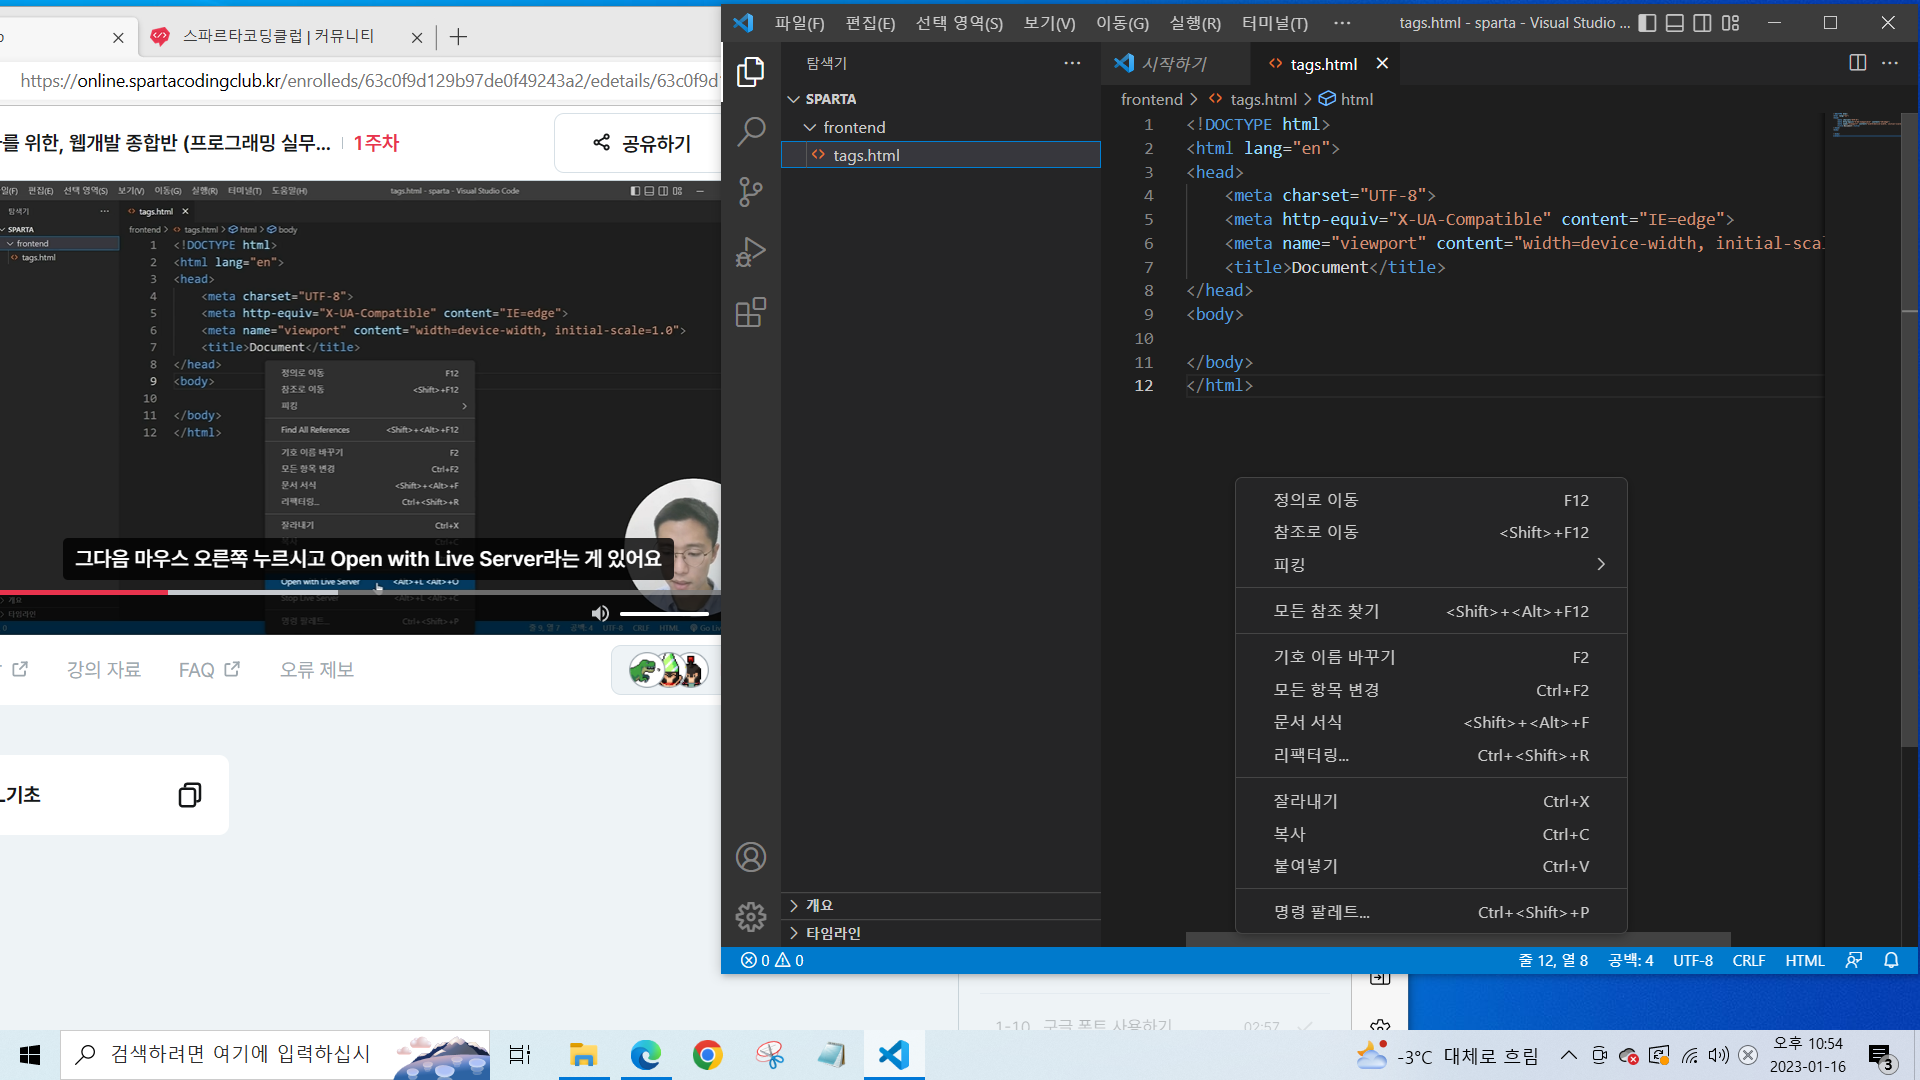Change line ending via CRLF
The height and width of the screenshot is (1080, 1920).
[x=1748, y=960]
